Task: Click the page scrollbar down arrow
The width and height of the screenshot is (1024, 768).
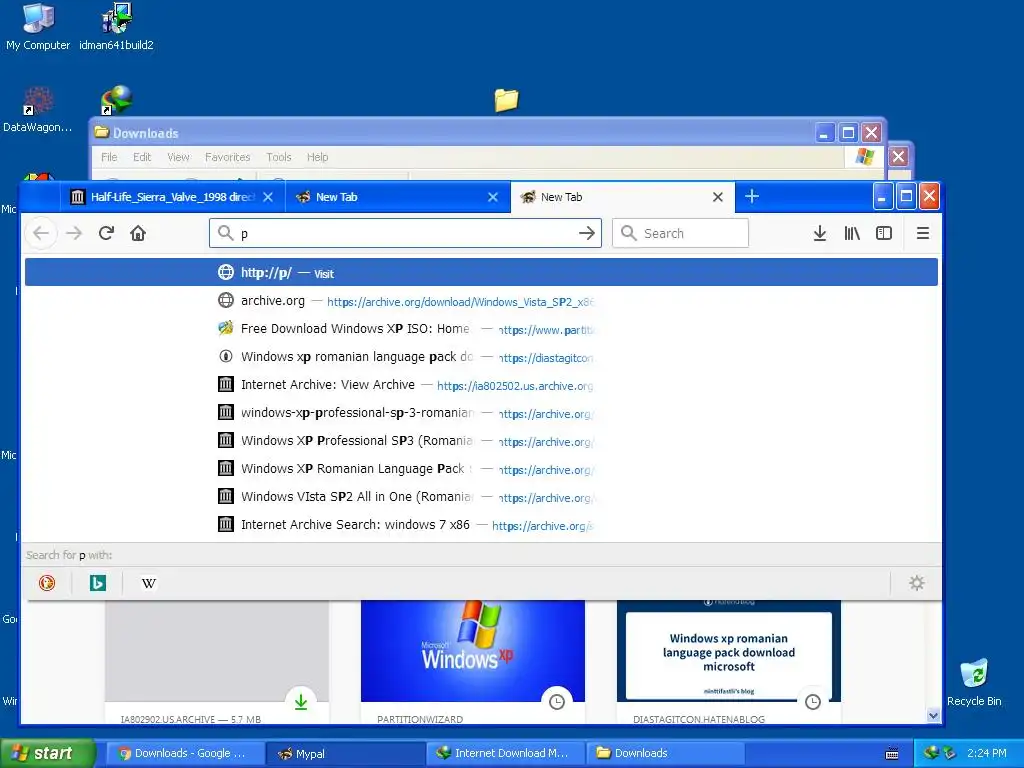Action: 934,715
